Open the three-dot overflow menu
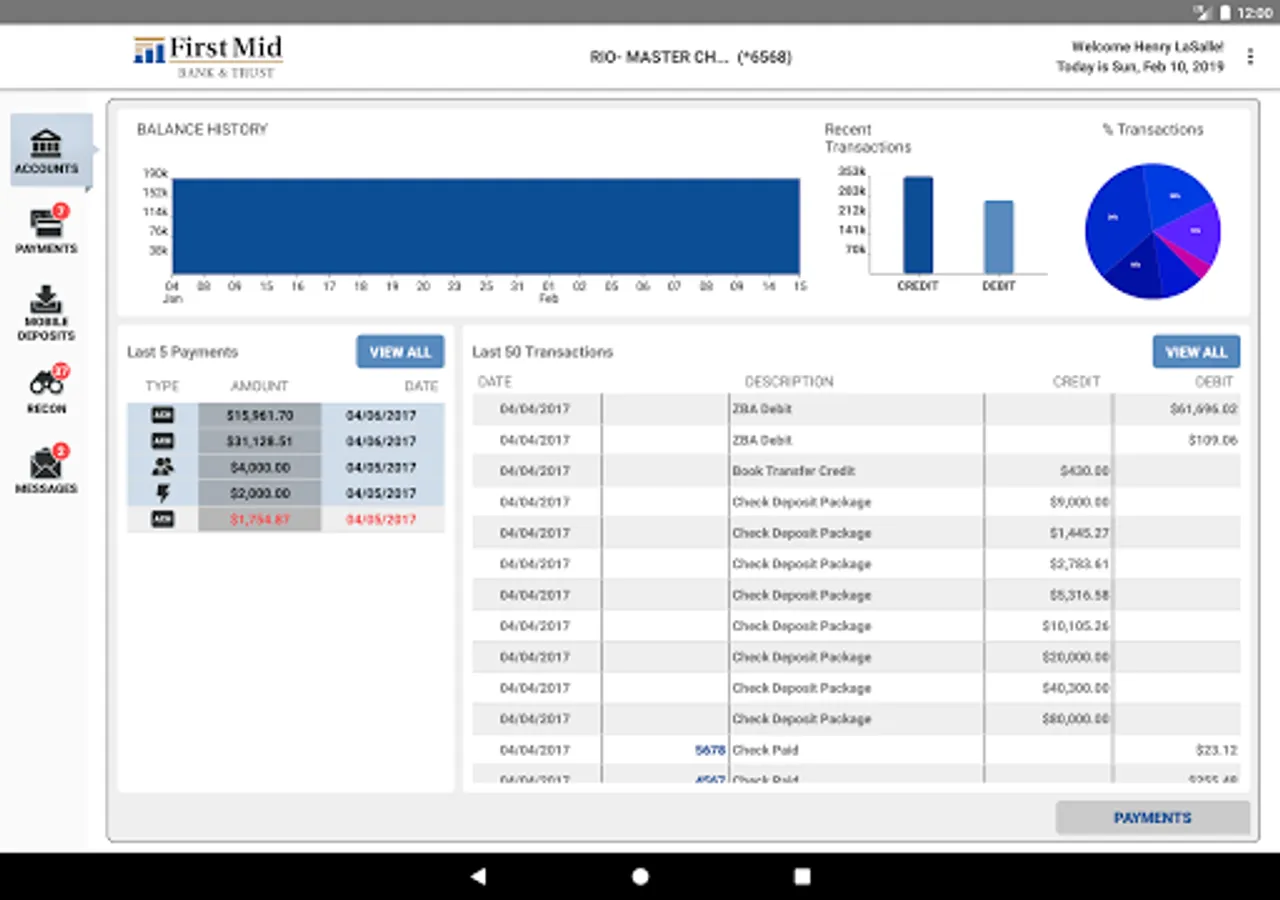Screen dimensions: 1280x900 1250,57
